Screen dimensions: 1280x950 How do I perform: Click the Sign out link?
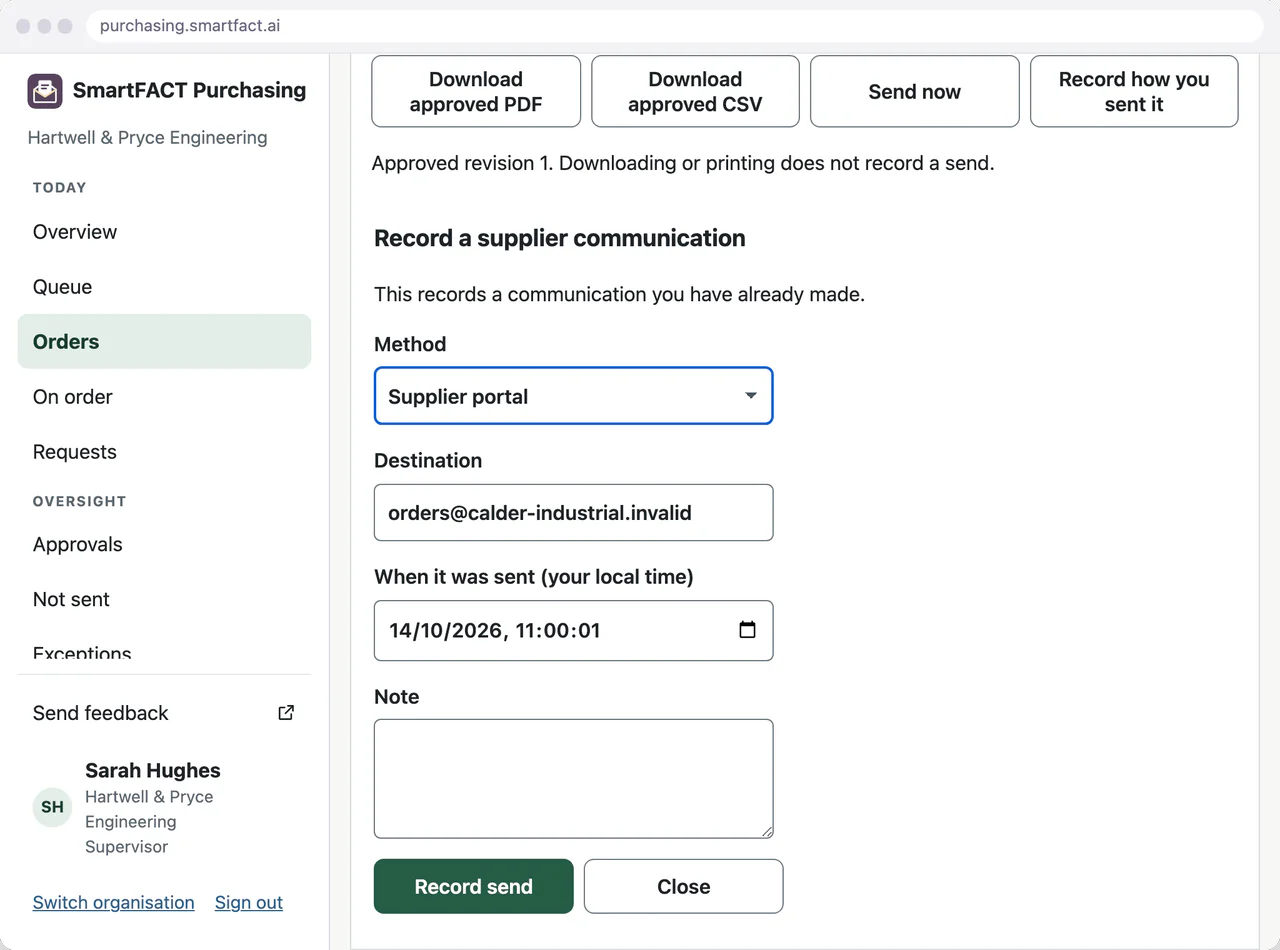coord(249,902)
